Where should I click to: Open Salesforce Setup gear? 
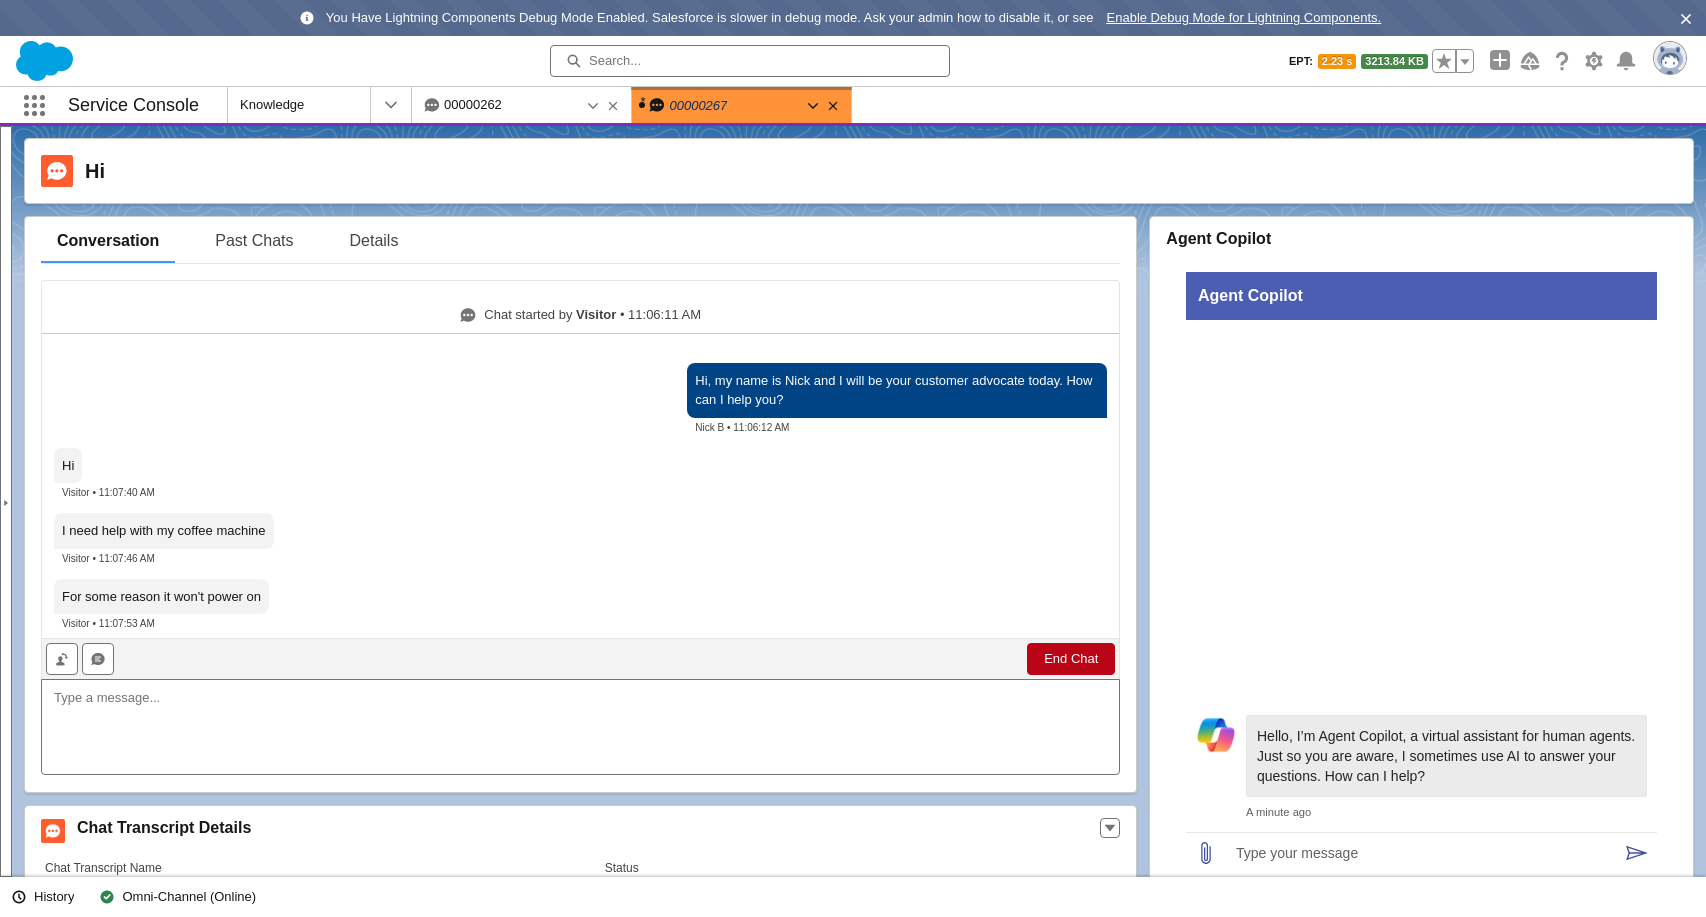pos(1593,61)
